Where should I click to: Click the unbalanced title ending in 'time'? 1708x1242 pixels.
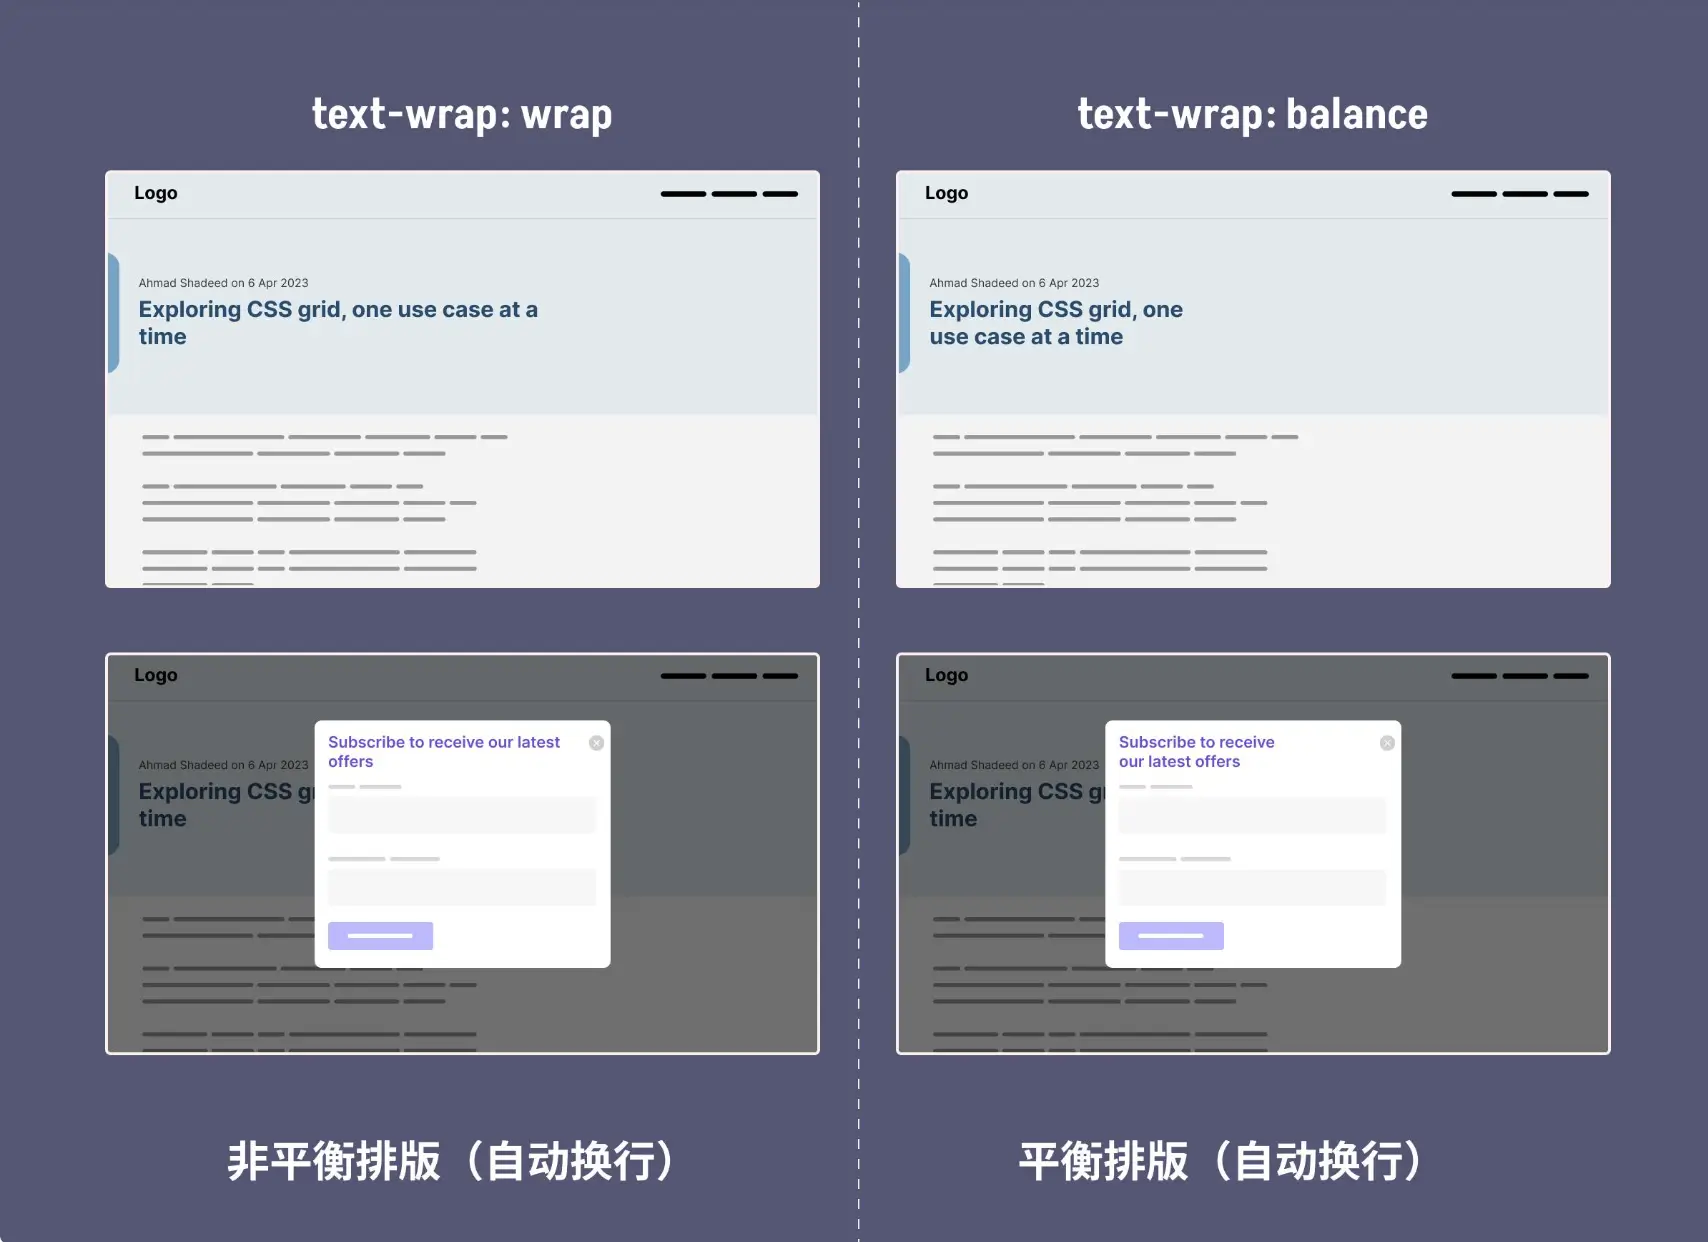338,322
